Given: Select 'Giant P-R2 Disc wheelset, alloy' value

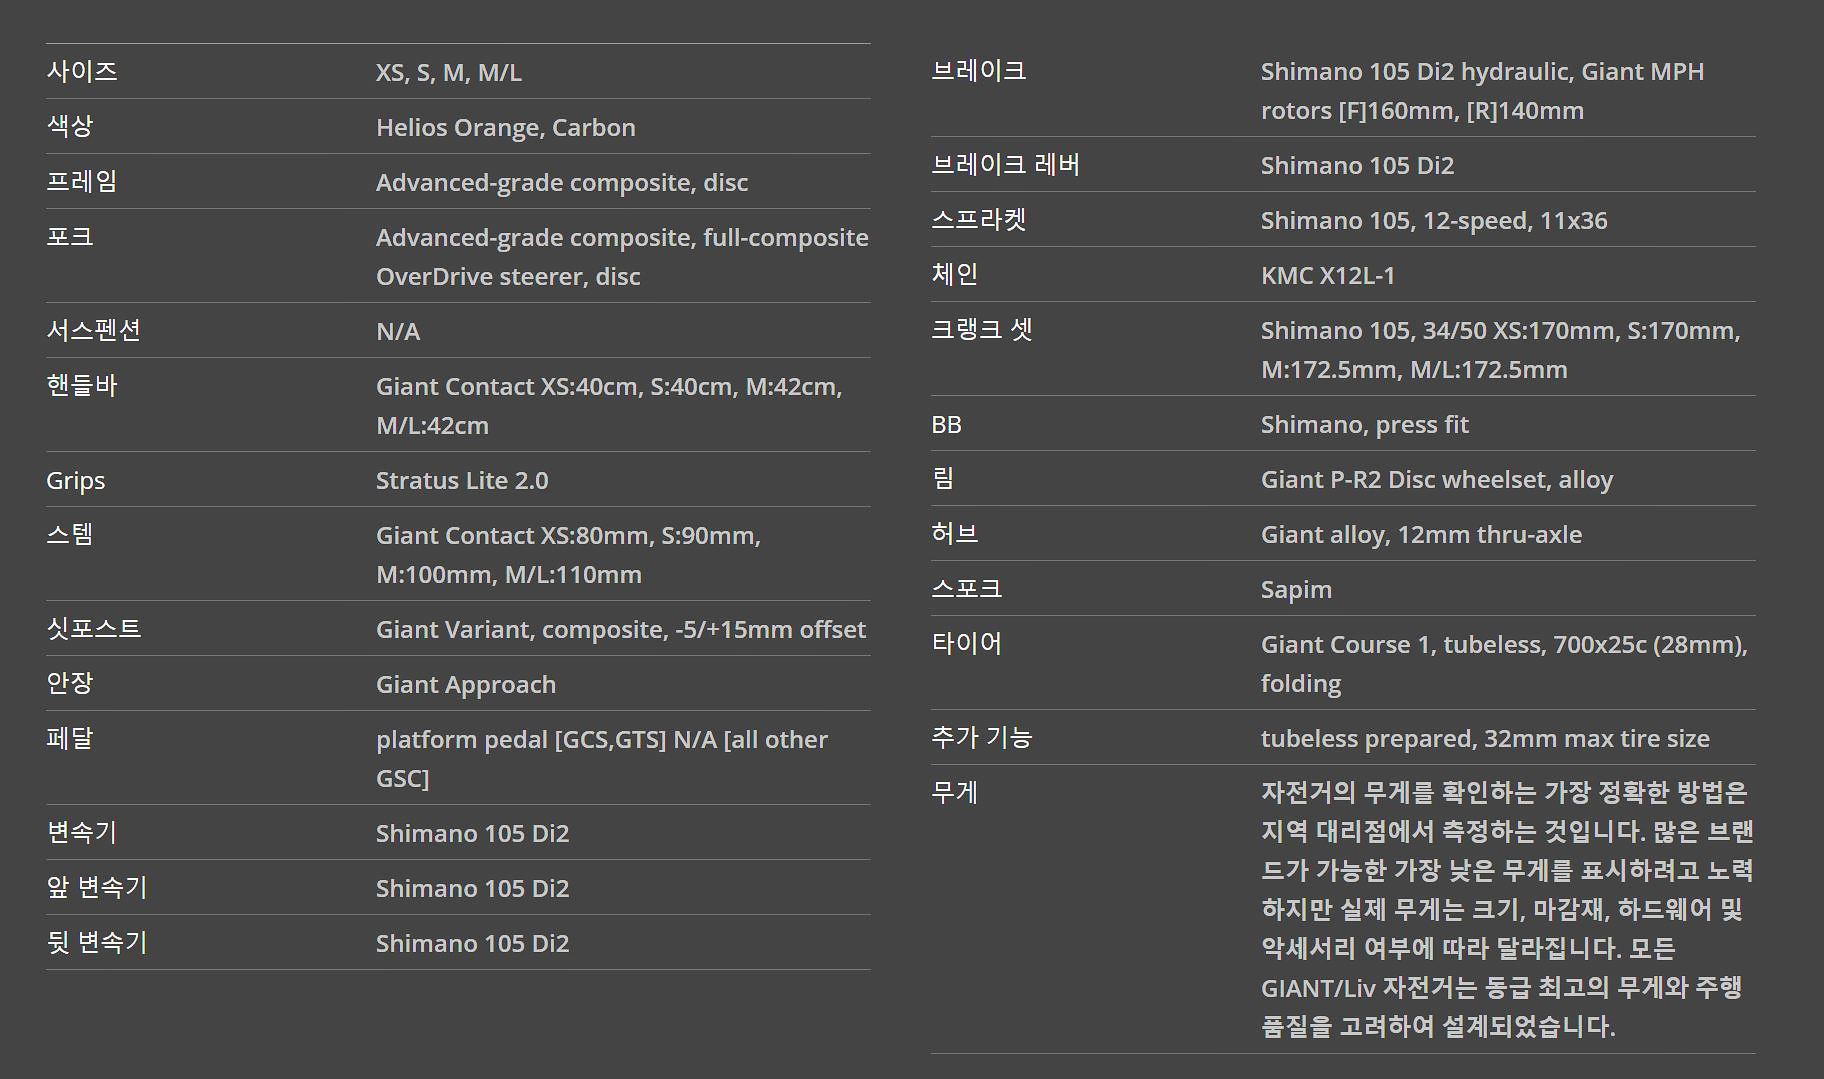Looking at the screenshot, I should (x=1437, y=479).
